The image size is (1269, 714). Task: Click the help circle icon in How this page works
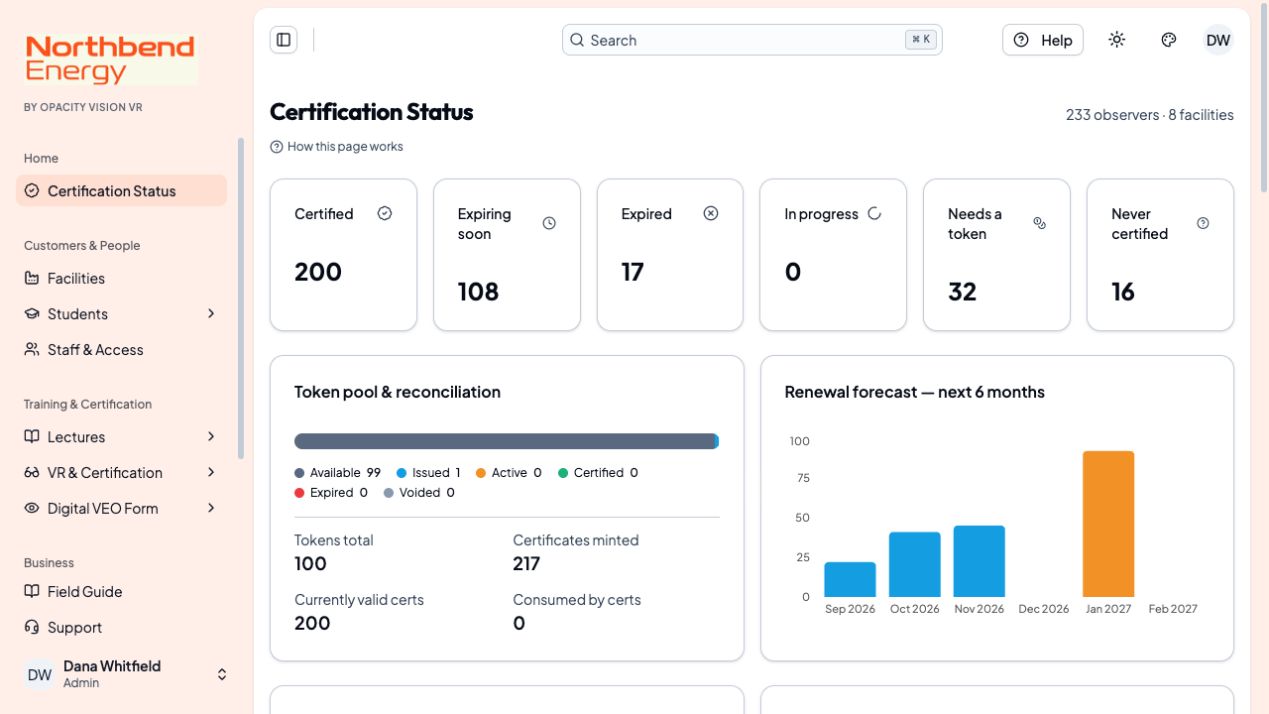click(x=277, y=147)
